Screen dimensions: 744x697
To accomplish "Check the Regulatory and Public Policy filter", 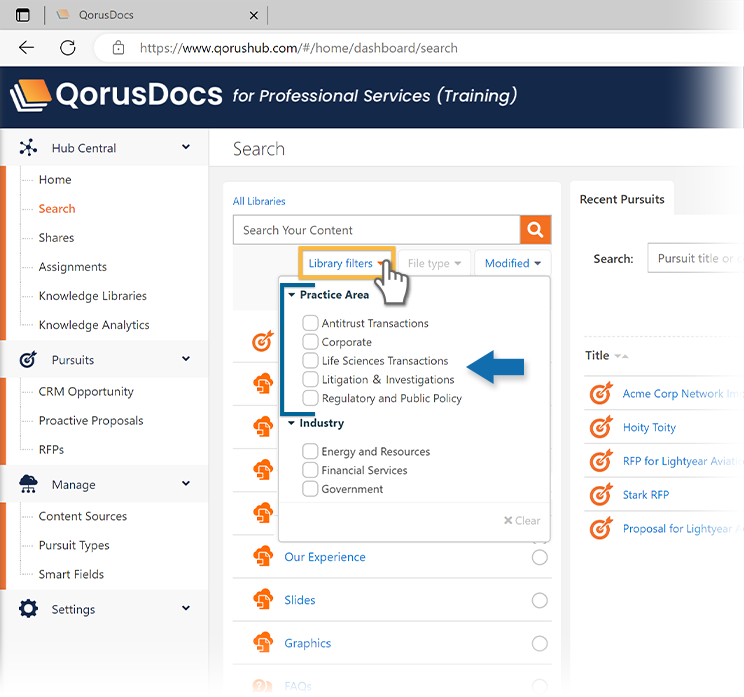I will click(310, 398).
